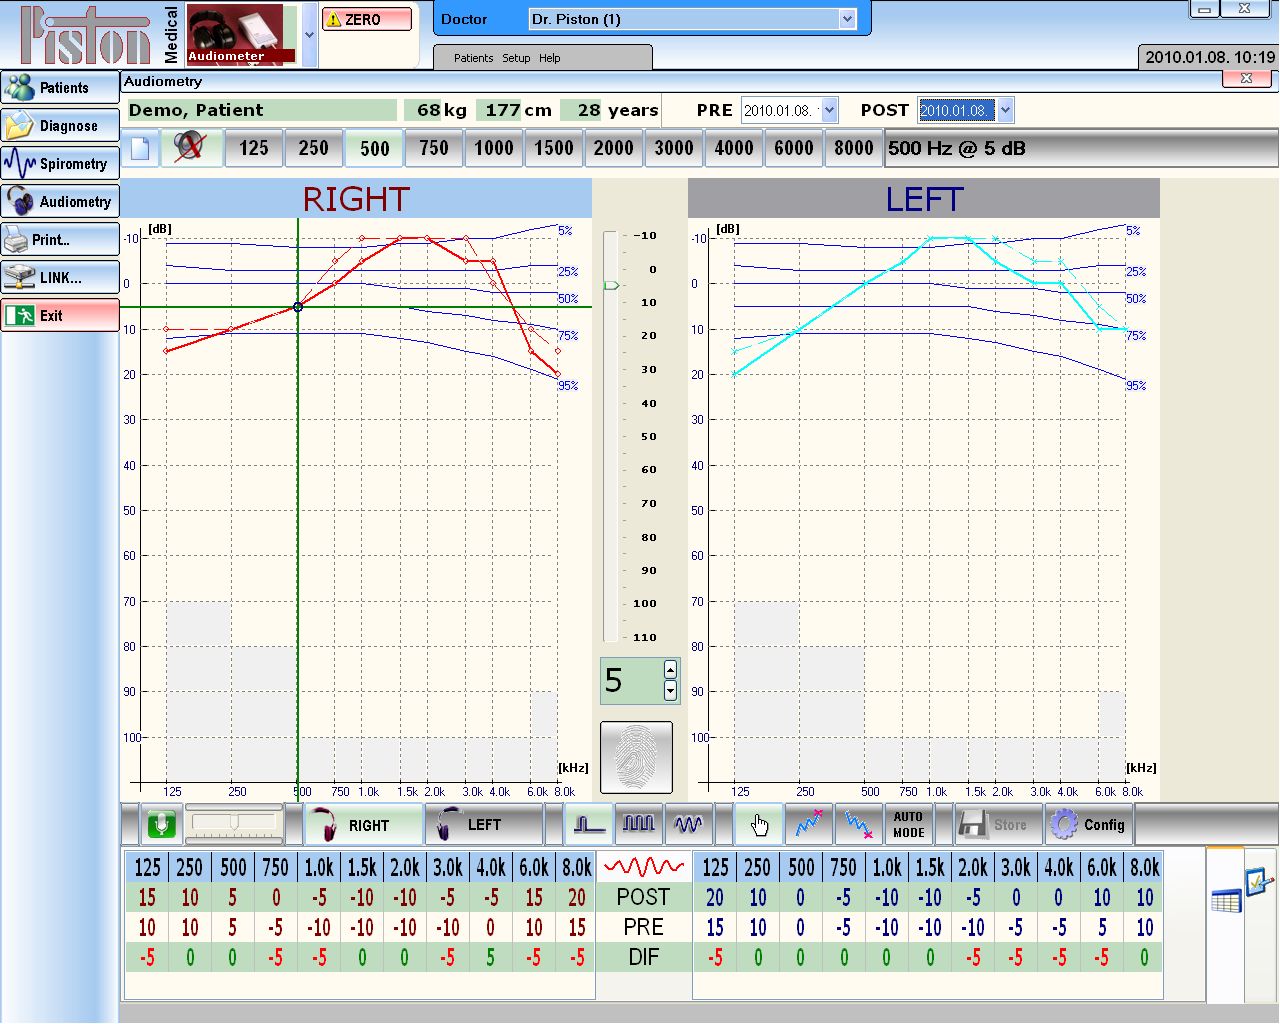1280x1024 pixels.
Task: Close the Audiometry panel
Action: 1246,79
